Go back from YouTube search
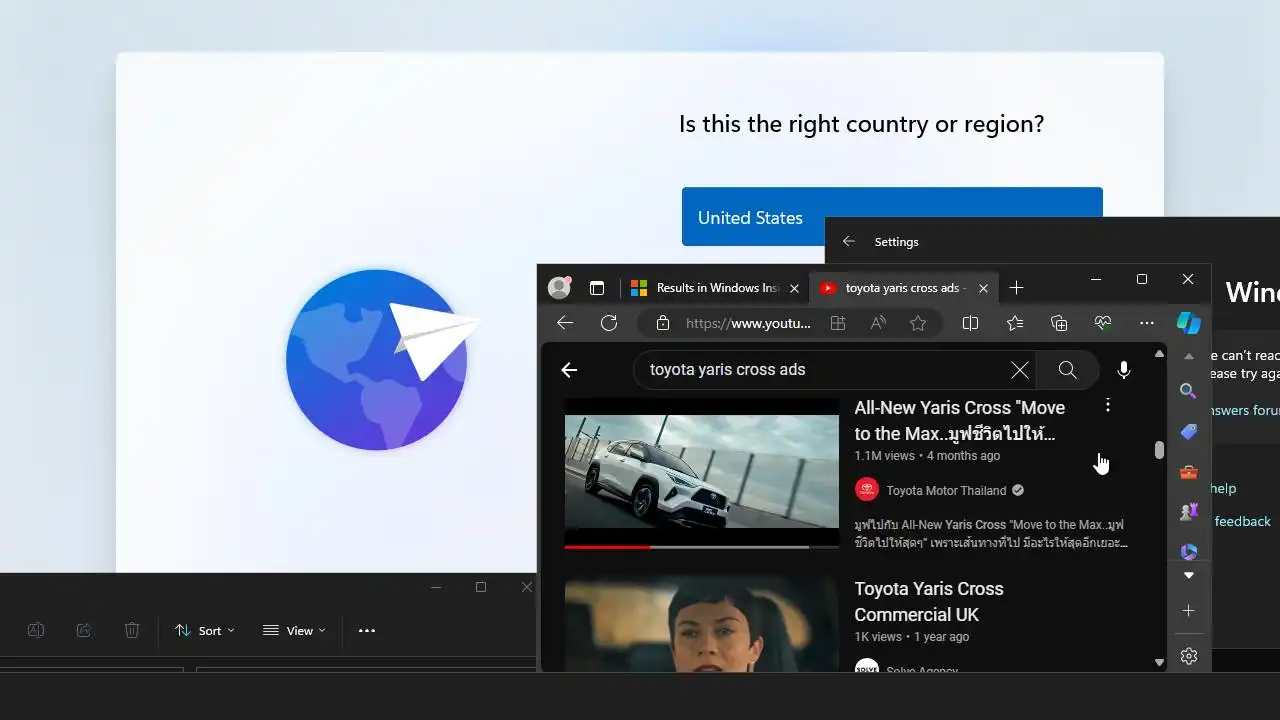 (x=569, y=370)
